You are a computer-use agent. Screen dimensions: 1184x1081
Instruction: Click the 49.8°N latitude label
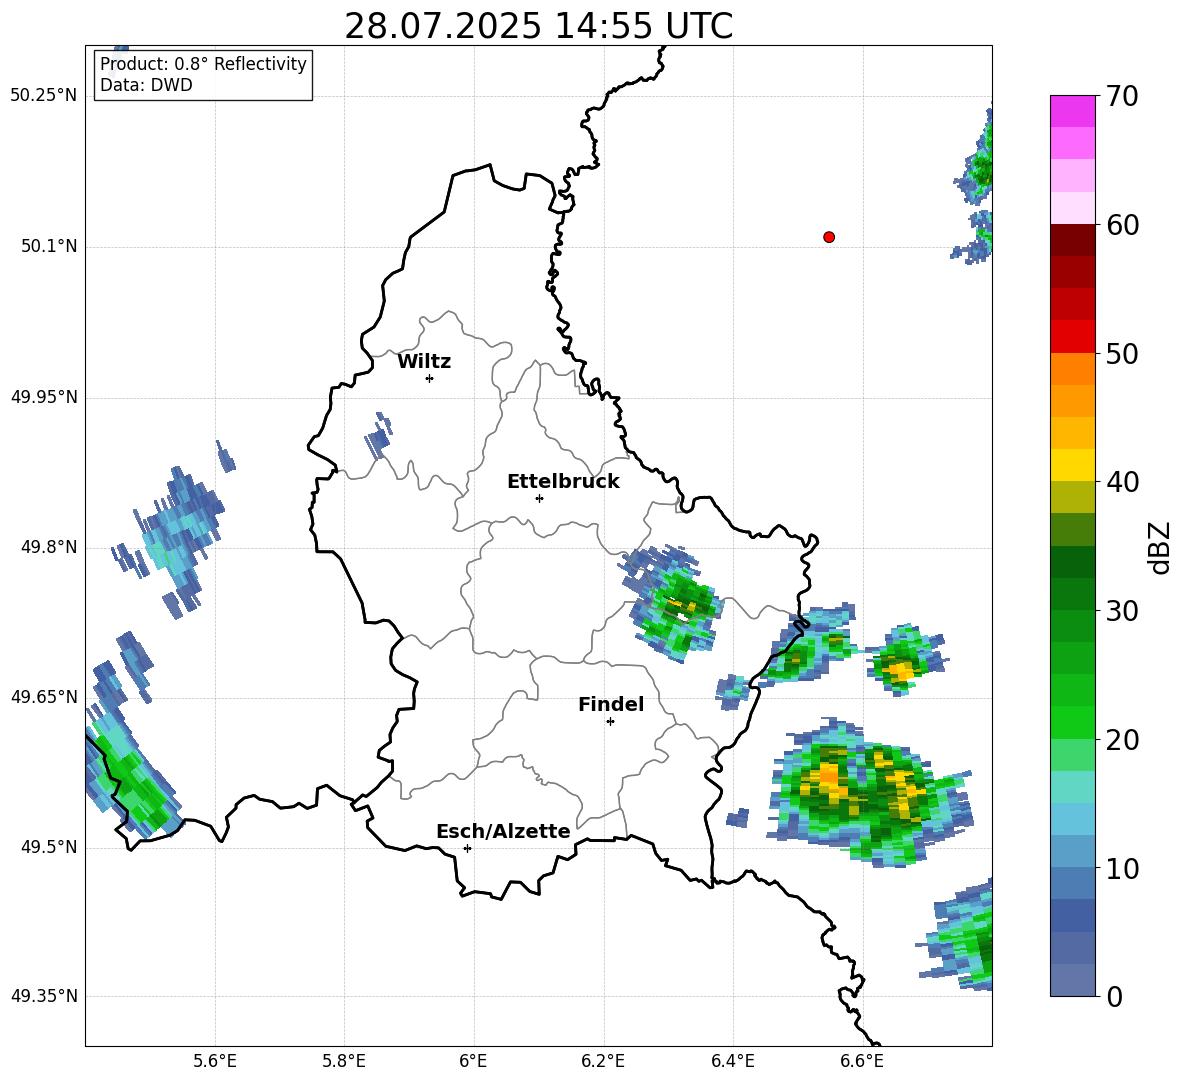tap(50, 547)
